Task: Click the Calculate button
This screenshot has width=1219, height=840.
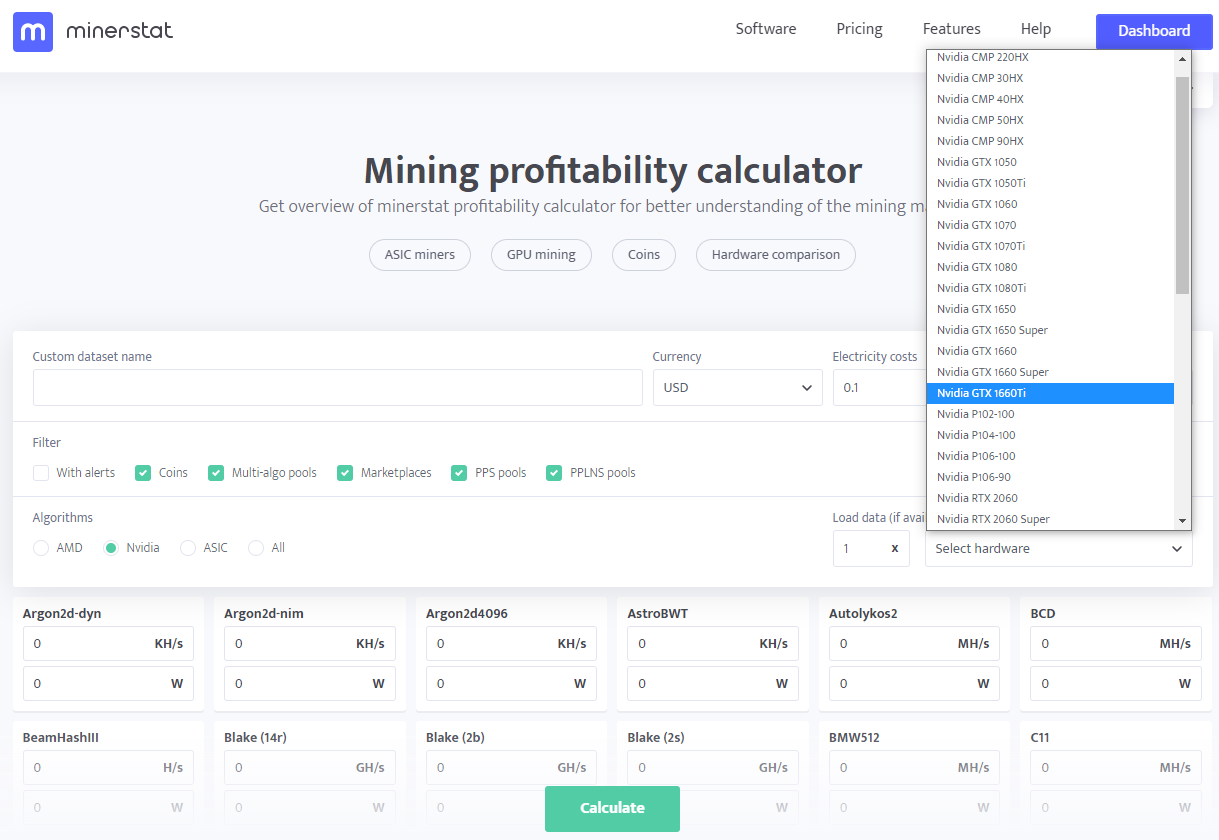Action: pyautogui.click(x=612, y=808)
